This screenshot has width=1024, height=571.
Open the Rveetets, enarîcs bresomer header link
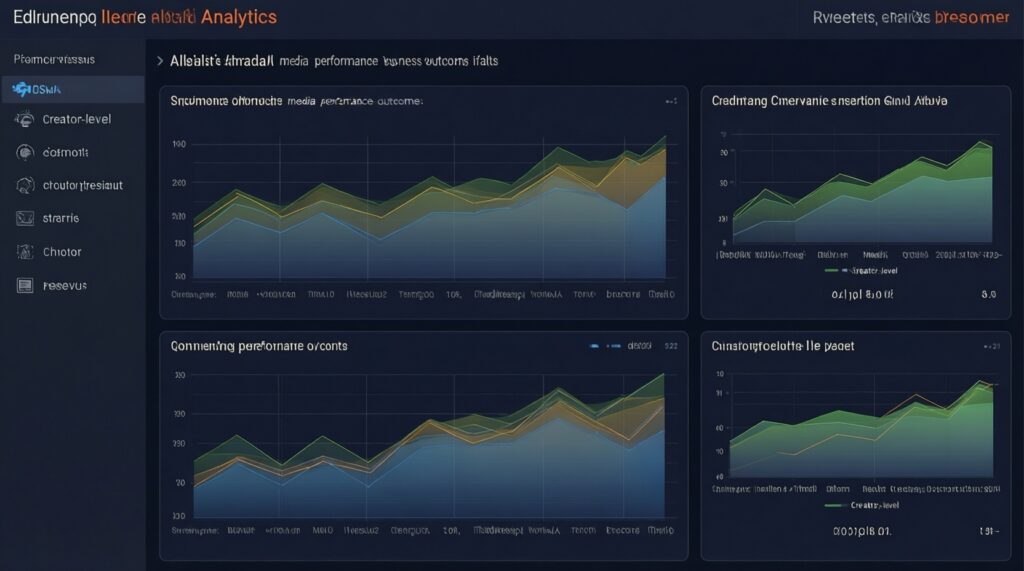pos(911,18)
